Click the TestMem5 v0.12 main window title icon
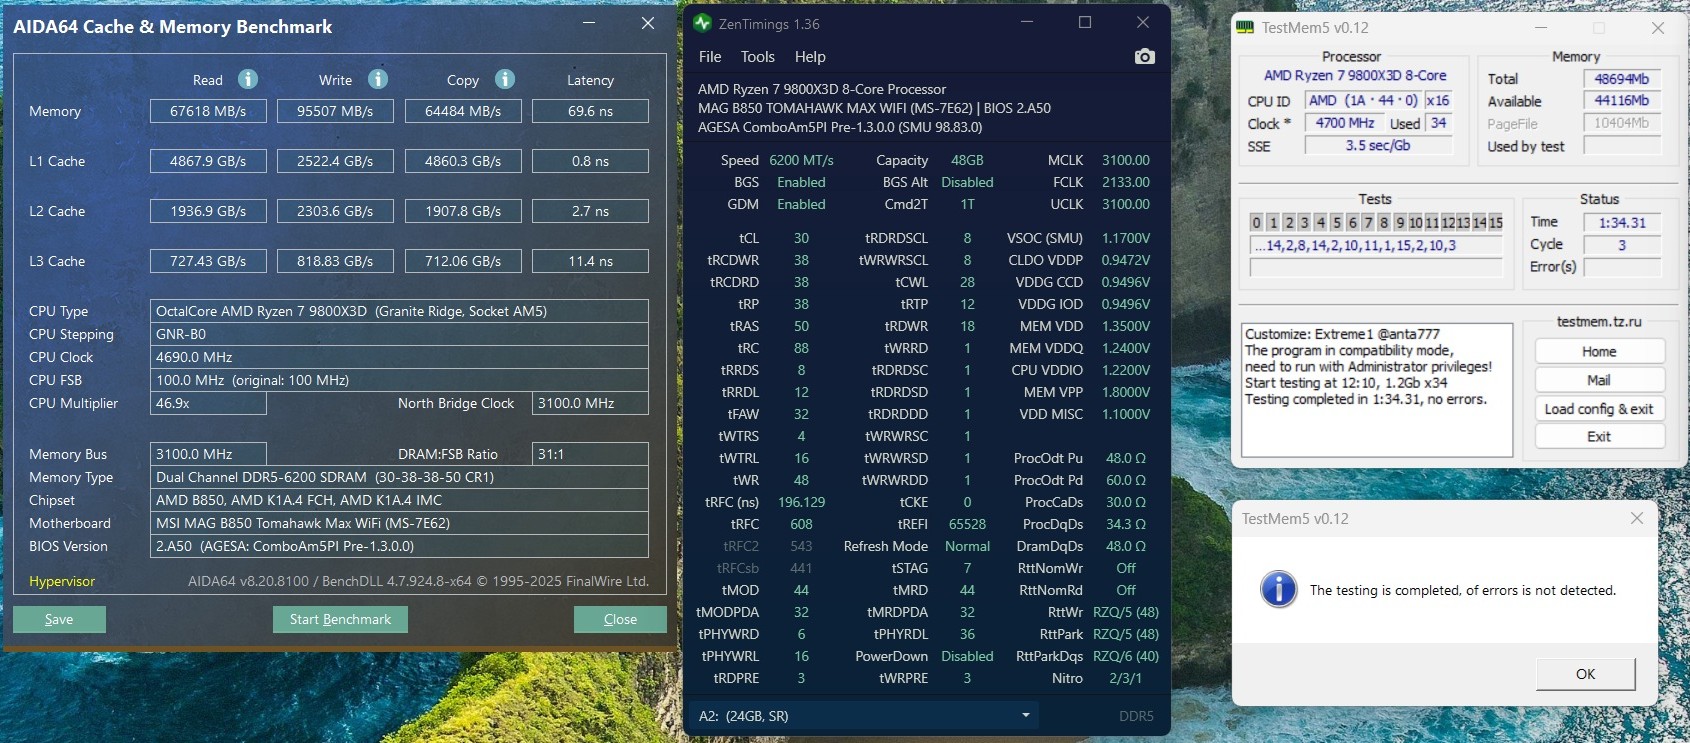The image size is (1690, 743). pyautogui.click(x=1245, y=28)
